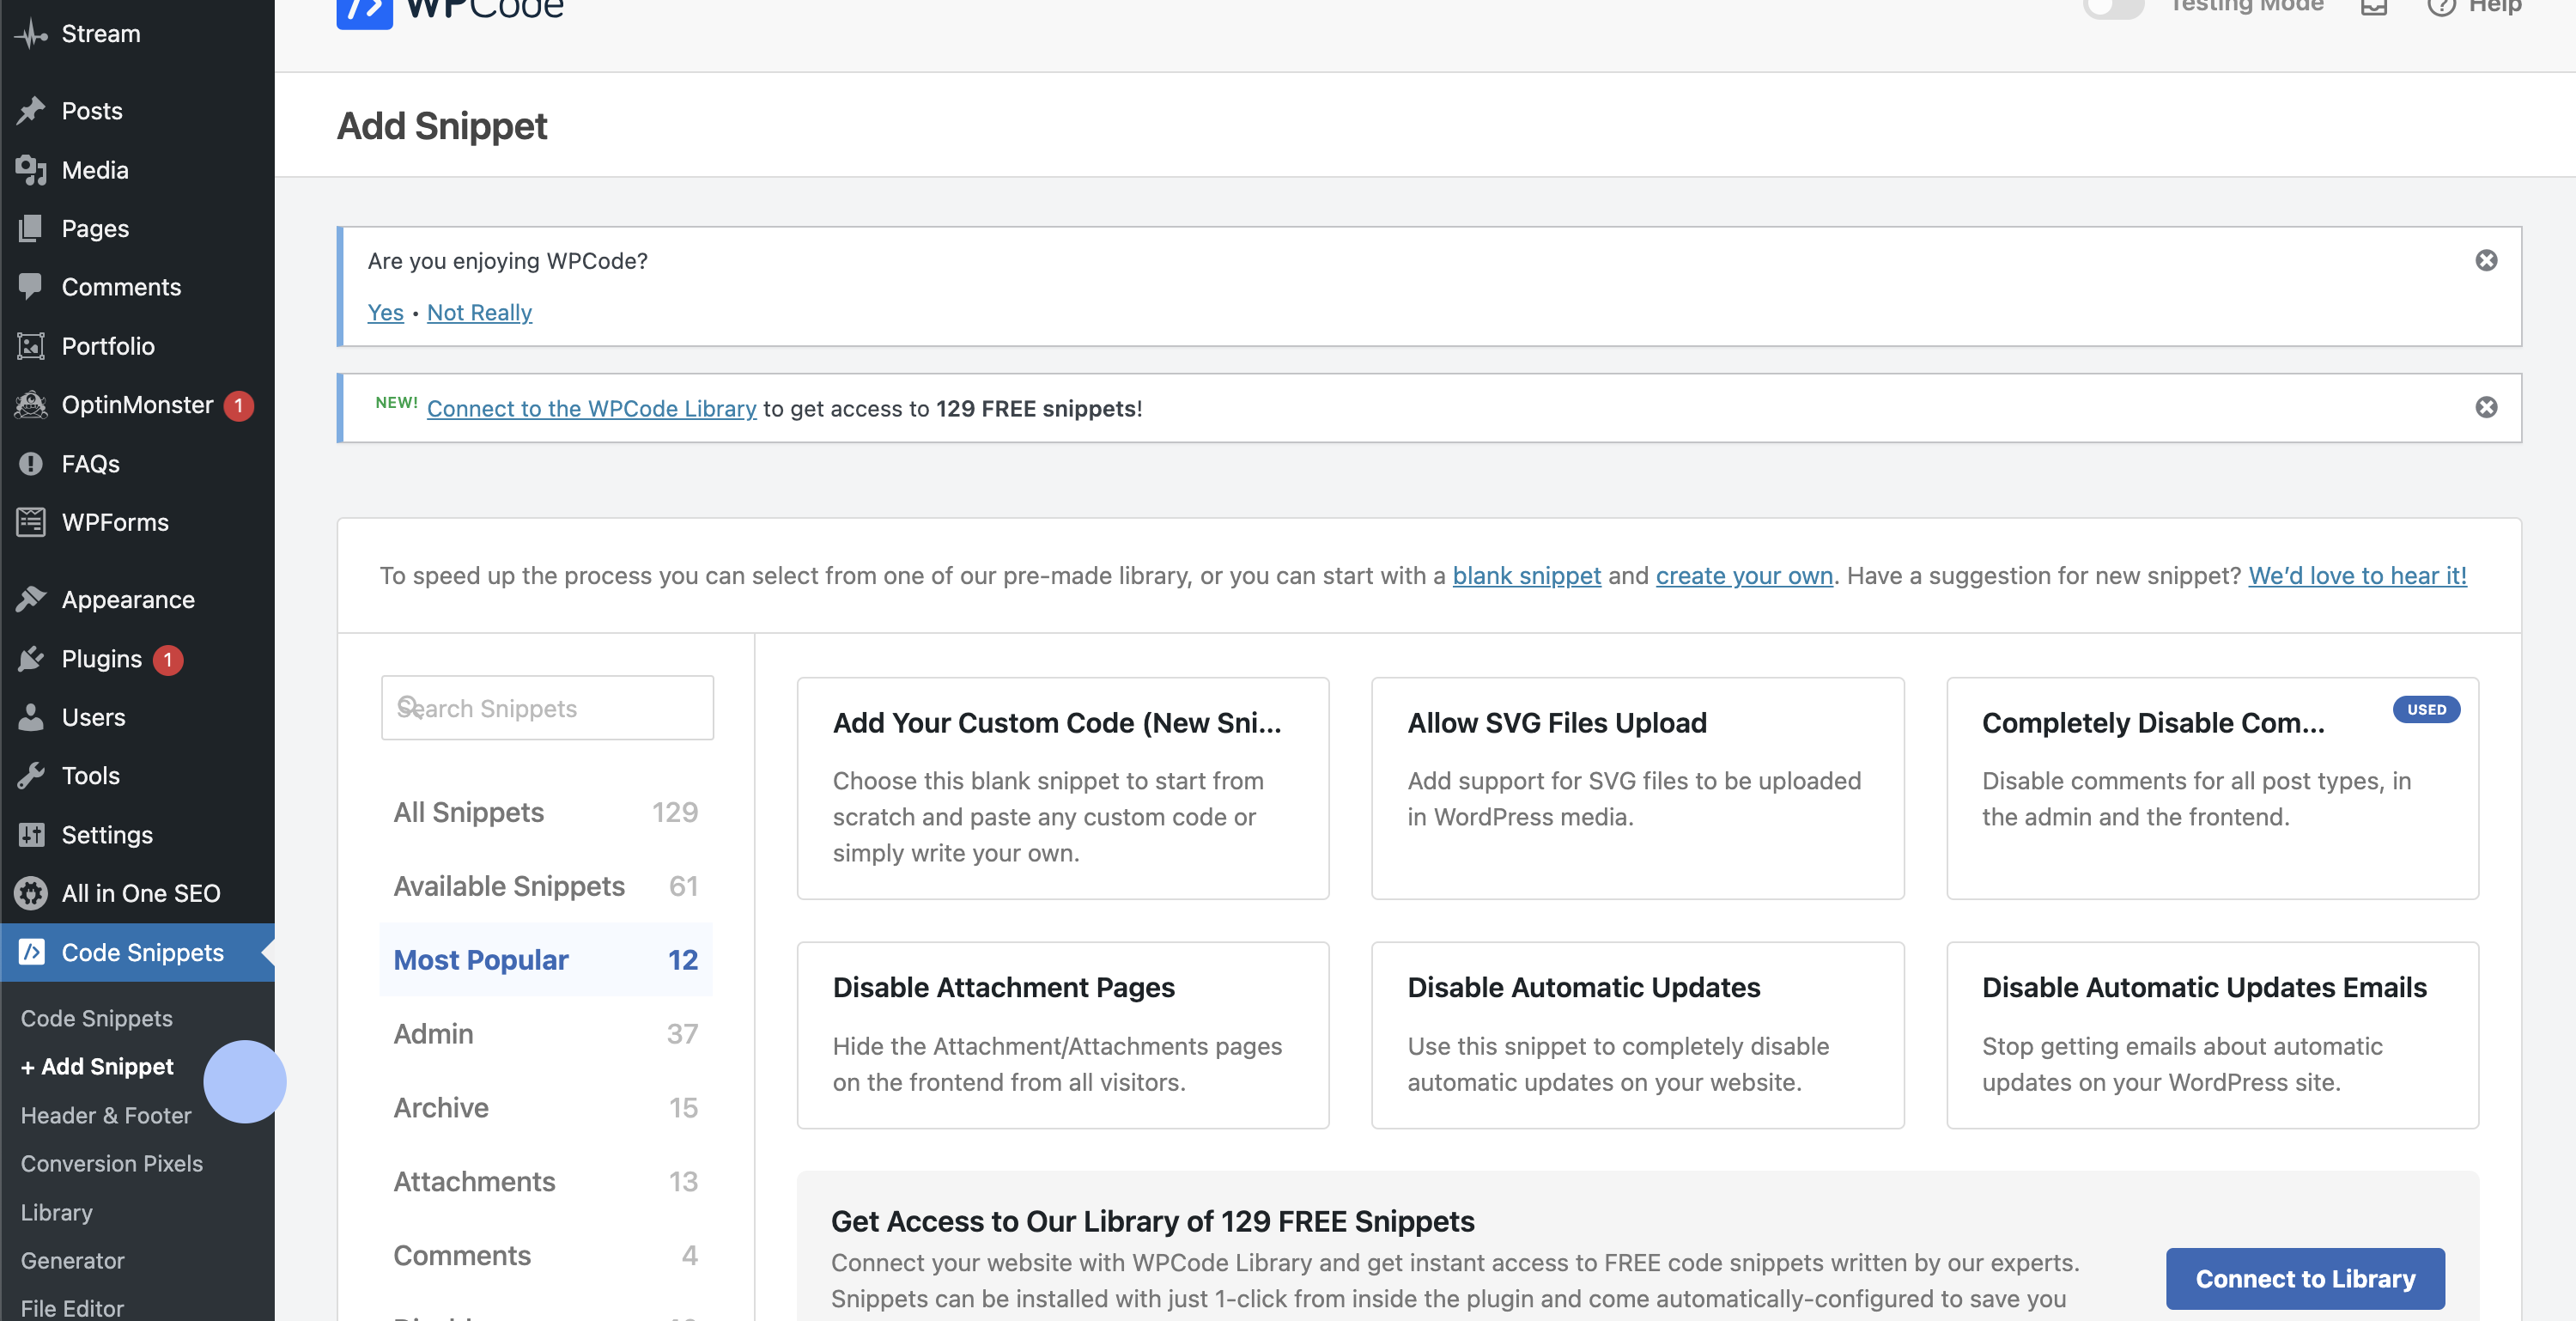
Task: Click the Users person icon
Action: 31,718
